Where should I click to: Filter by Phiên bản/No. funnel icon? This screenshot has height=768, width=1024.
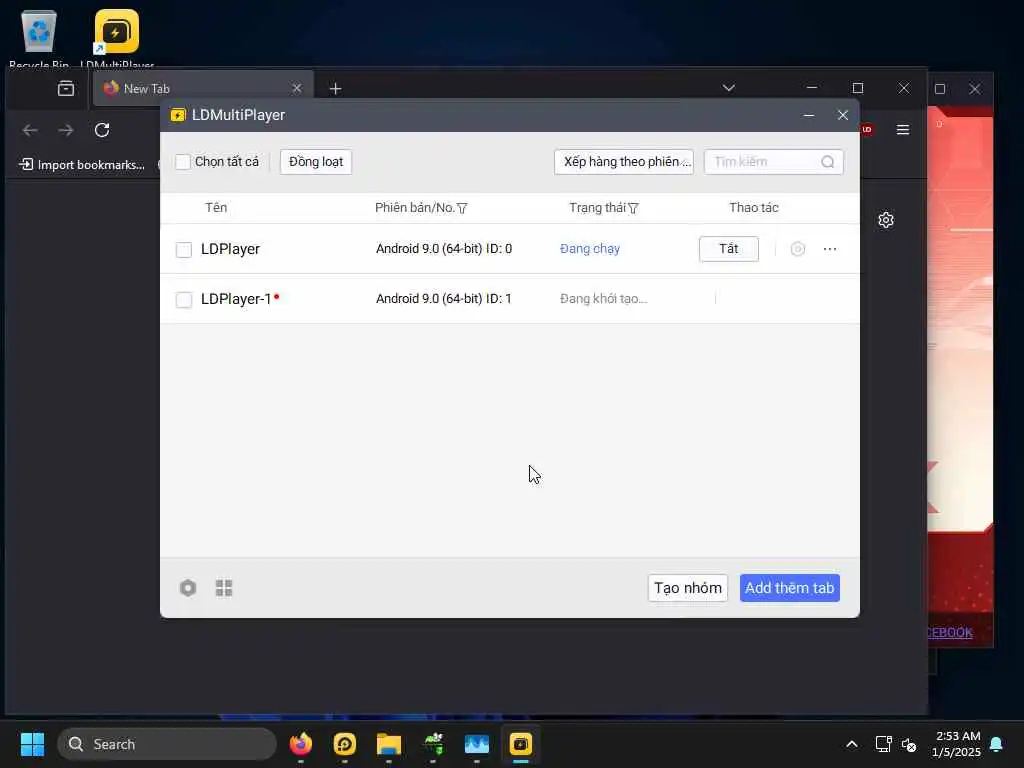coord(462,208)
